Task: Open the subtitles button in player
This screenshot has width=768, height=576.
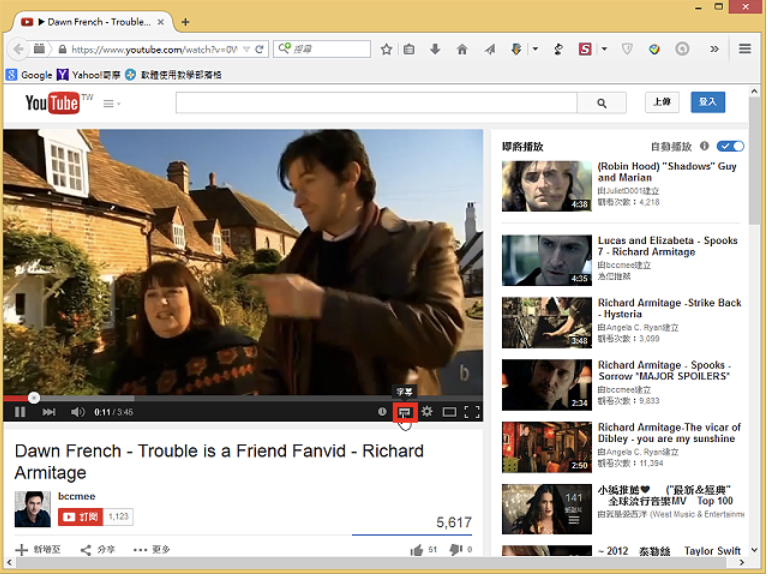Action: (405, 412)
